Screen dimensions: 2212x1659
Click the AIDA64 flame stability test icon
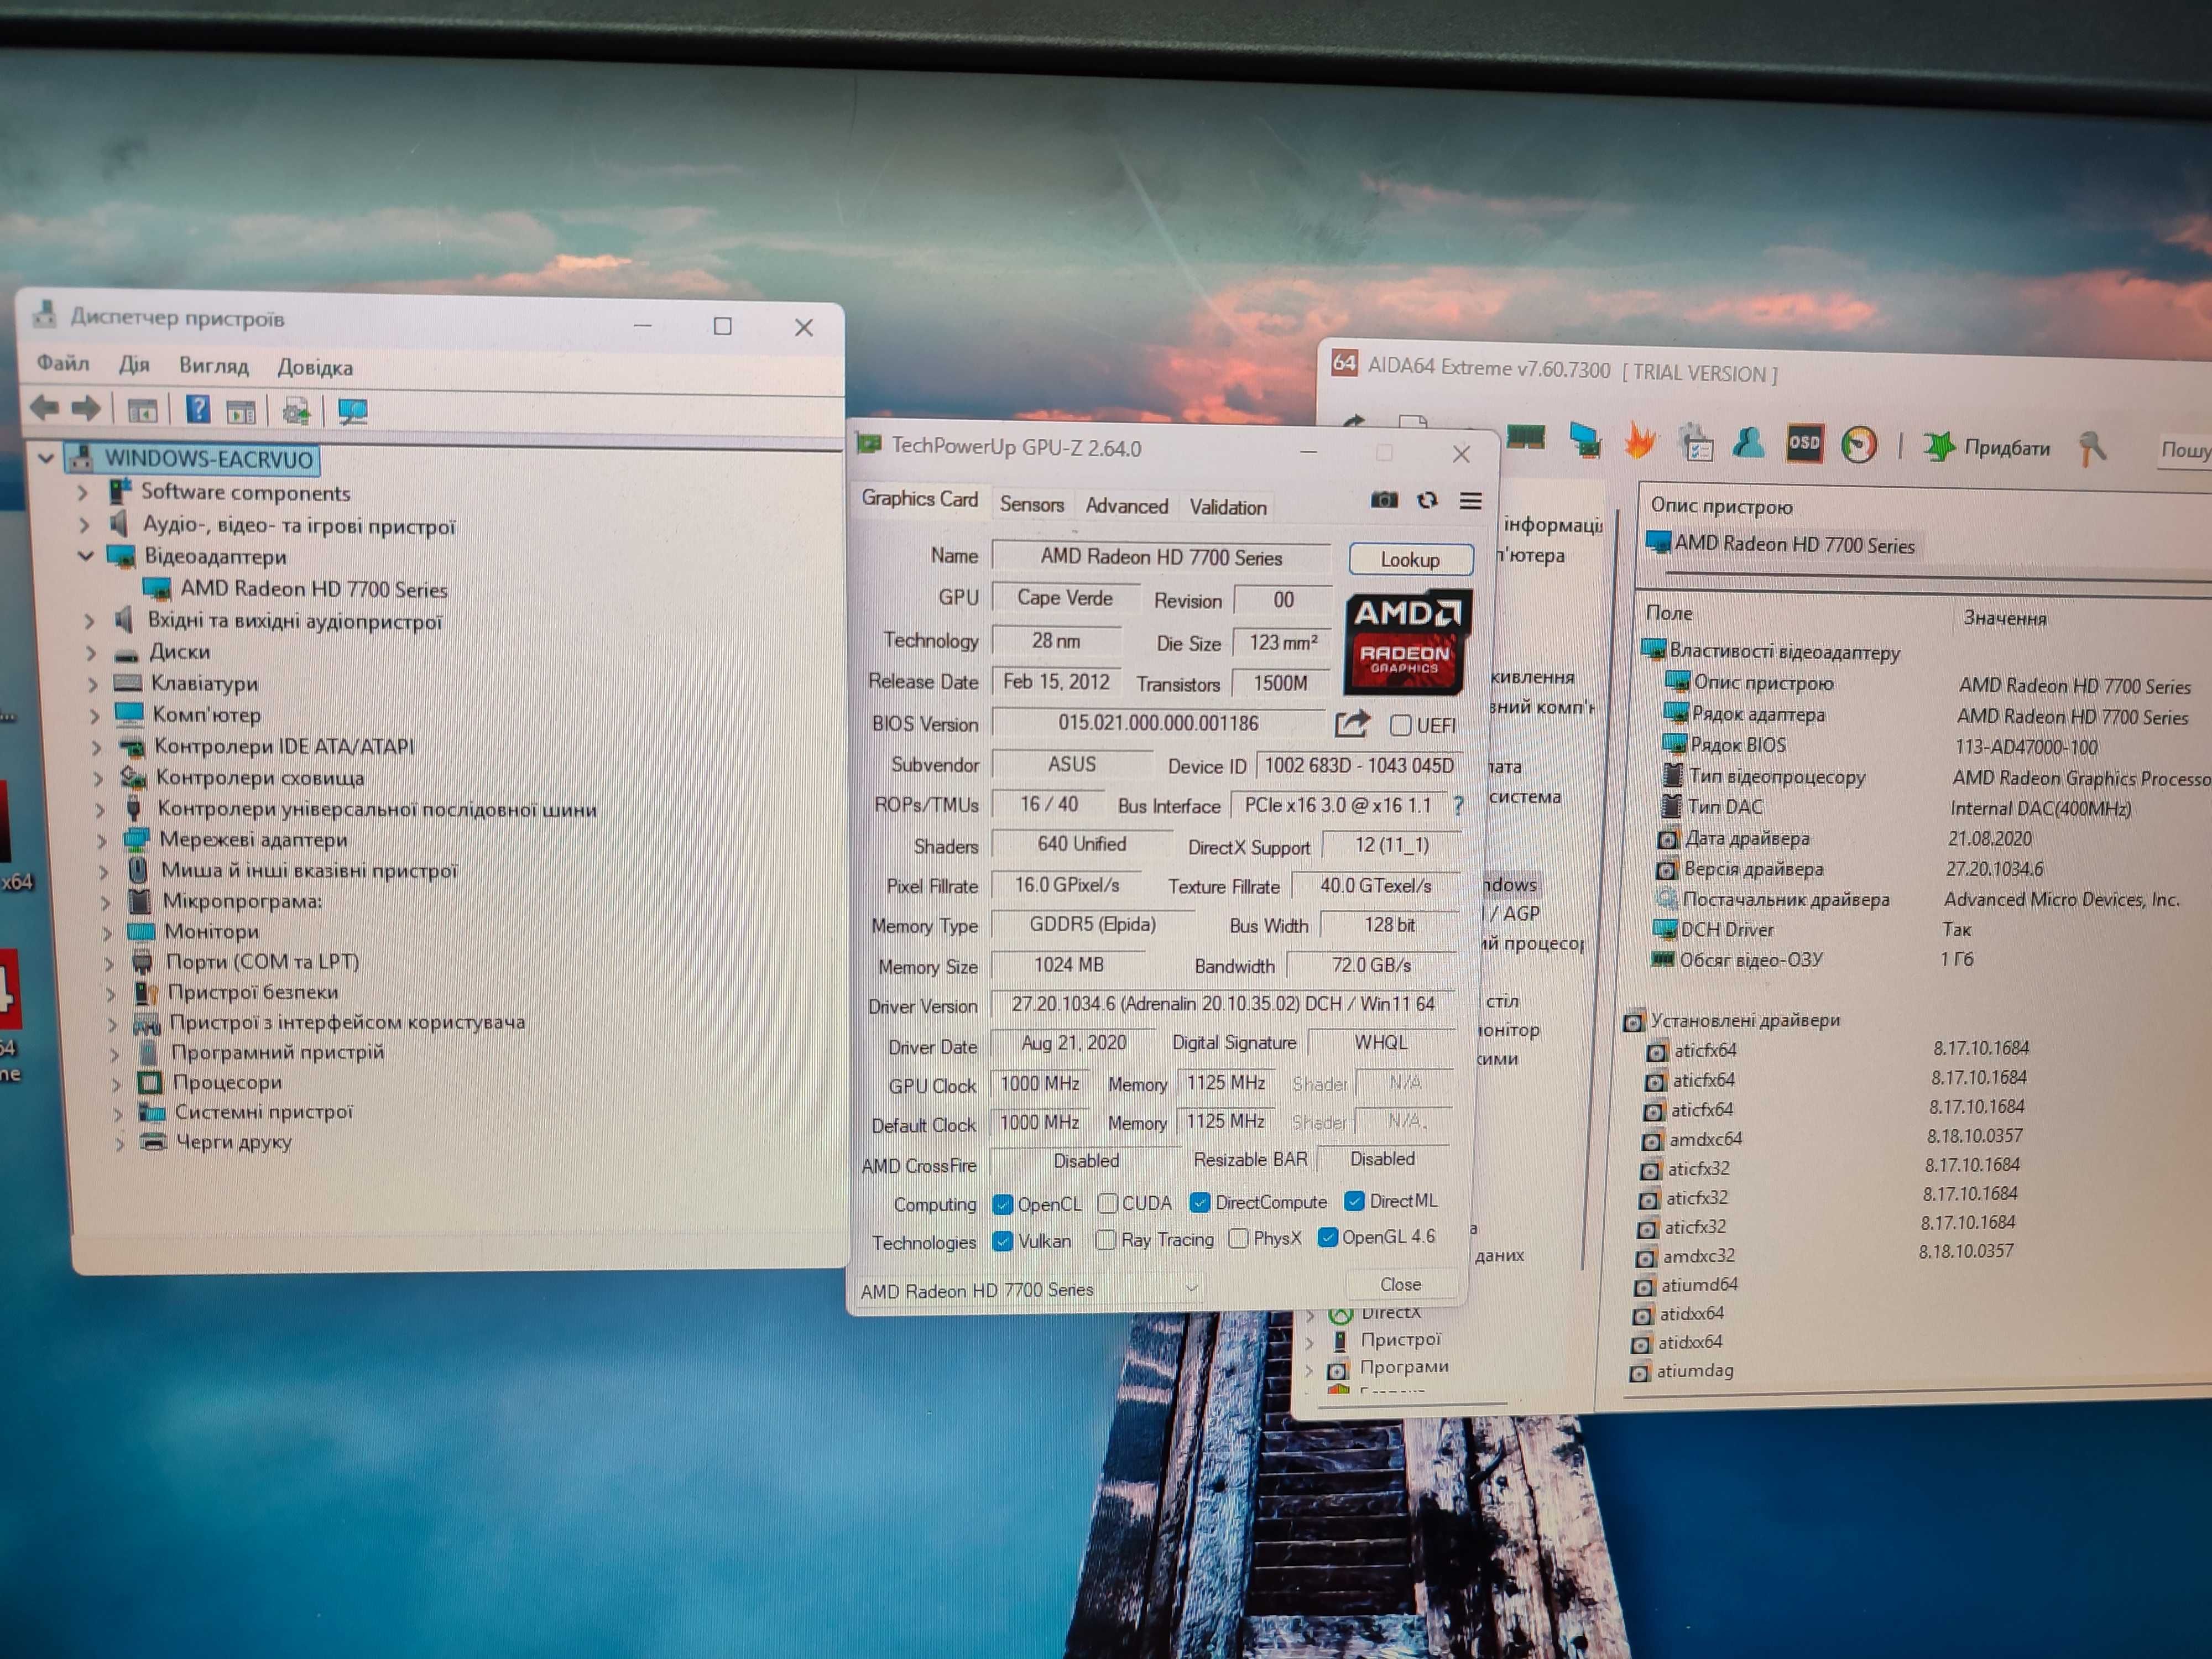pos(1639,441)
